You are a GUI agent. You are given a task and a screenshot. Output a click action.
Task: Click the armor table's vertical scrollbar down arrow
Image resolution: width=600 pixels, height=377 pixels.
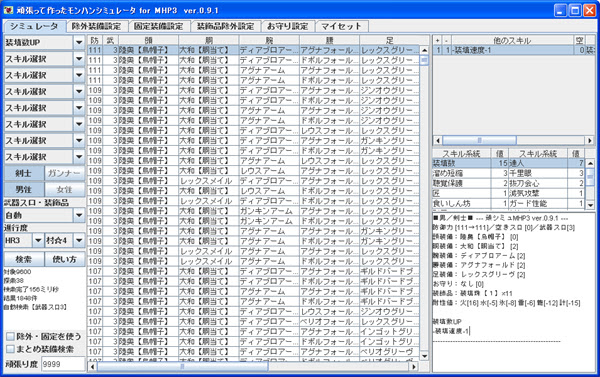pos(424,356)
